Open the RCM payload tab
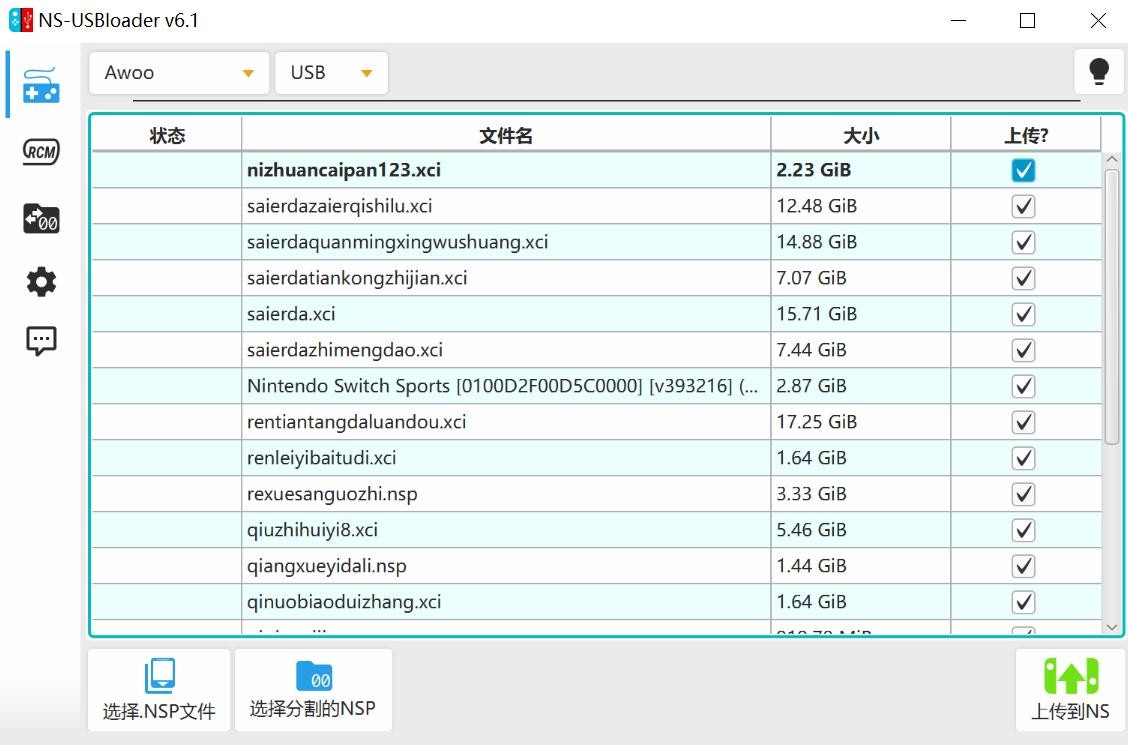Screen dimensions: 1128x745 pyautogui.click(x=41, y=151)
